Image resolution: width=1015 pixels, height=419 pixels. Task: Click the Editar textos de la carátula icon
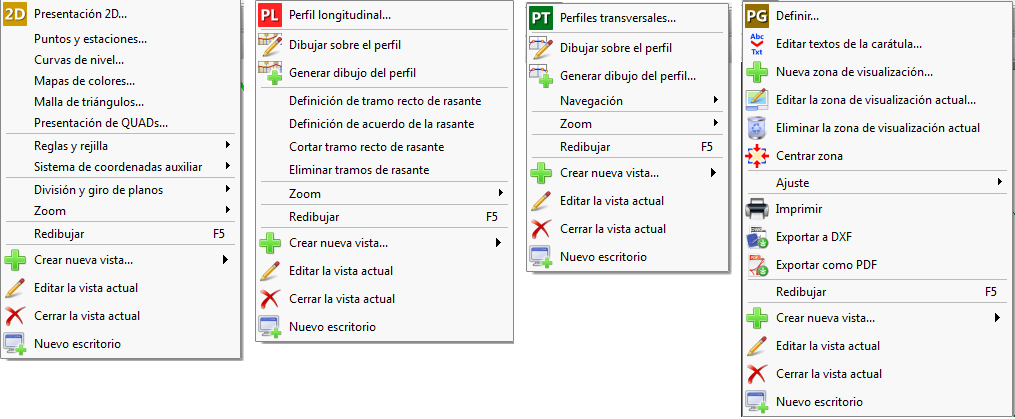pos(758,44)
